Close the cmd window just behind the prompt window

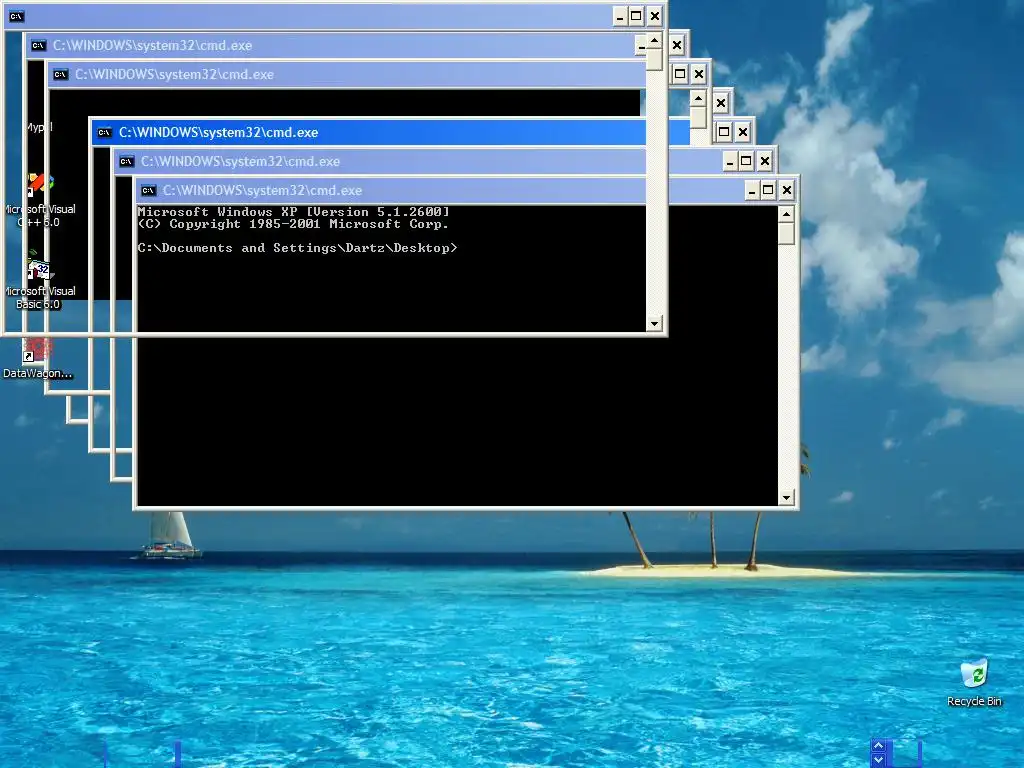(x=765, y=161)
